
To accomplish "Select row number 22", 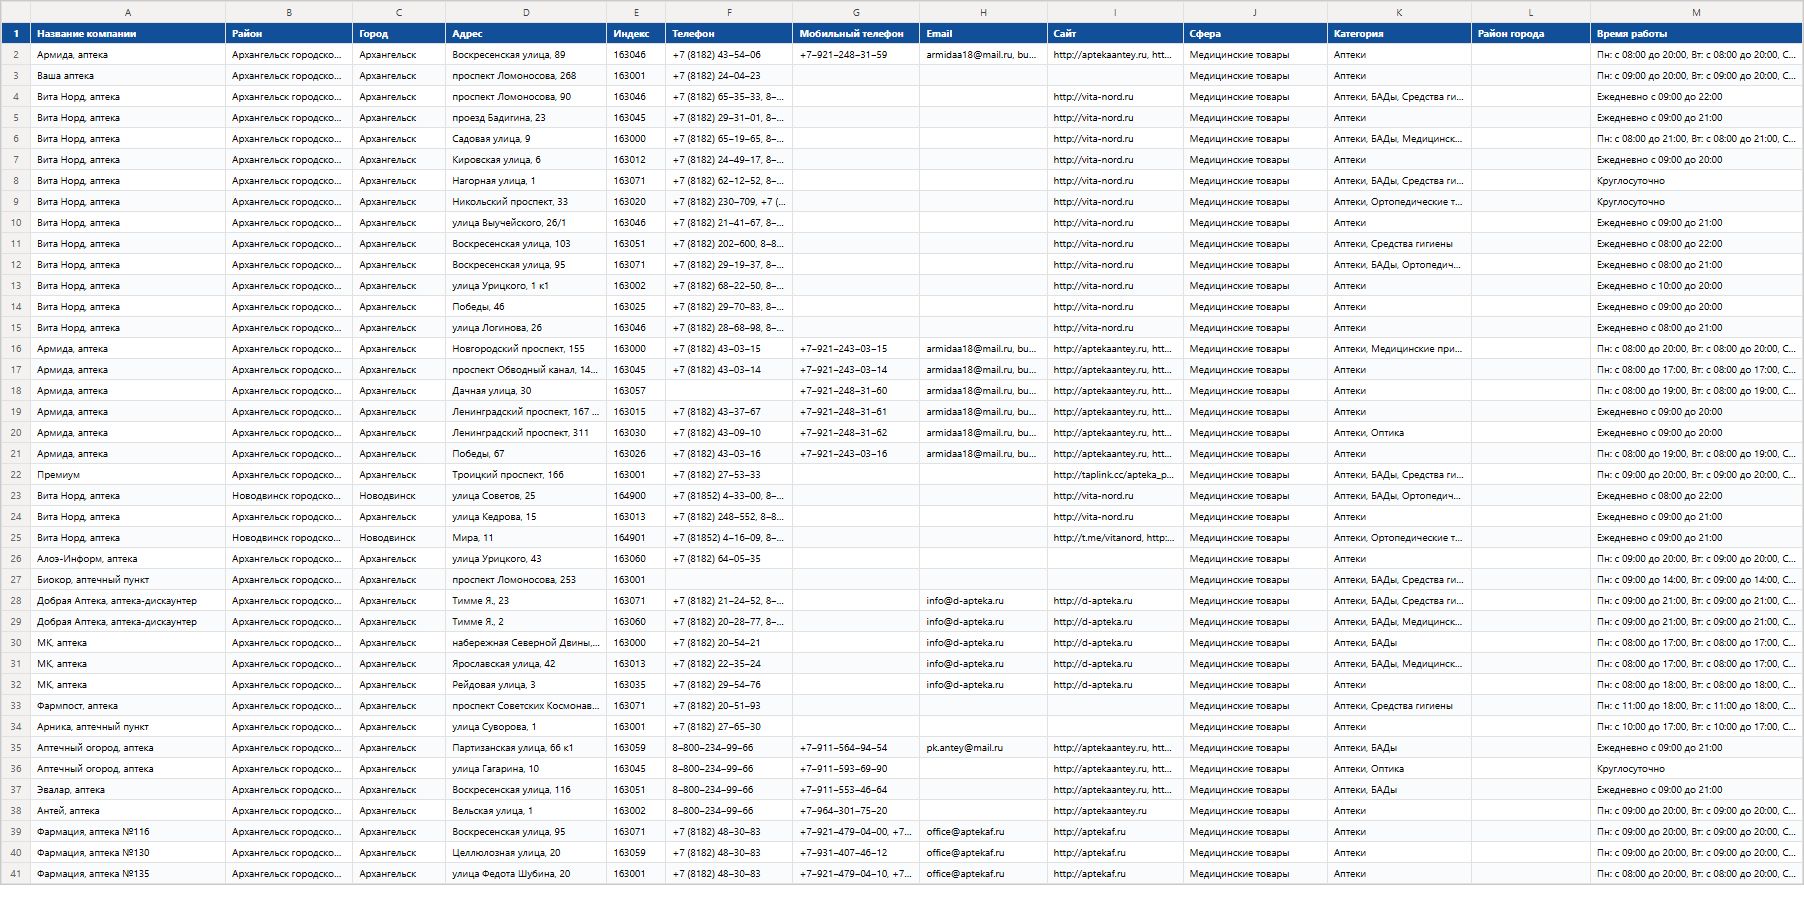I will [15, 475].
